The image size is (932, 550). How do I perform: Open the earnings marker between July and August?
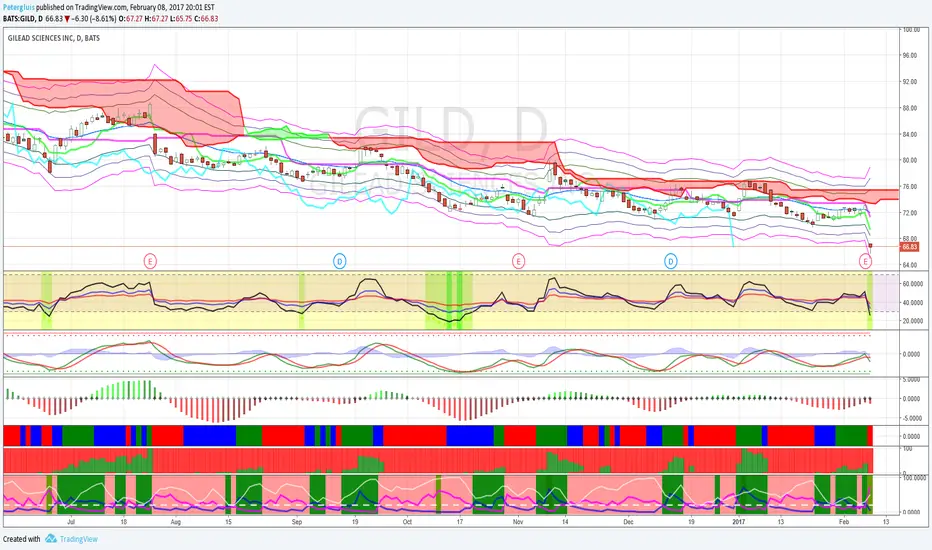150,260
